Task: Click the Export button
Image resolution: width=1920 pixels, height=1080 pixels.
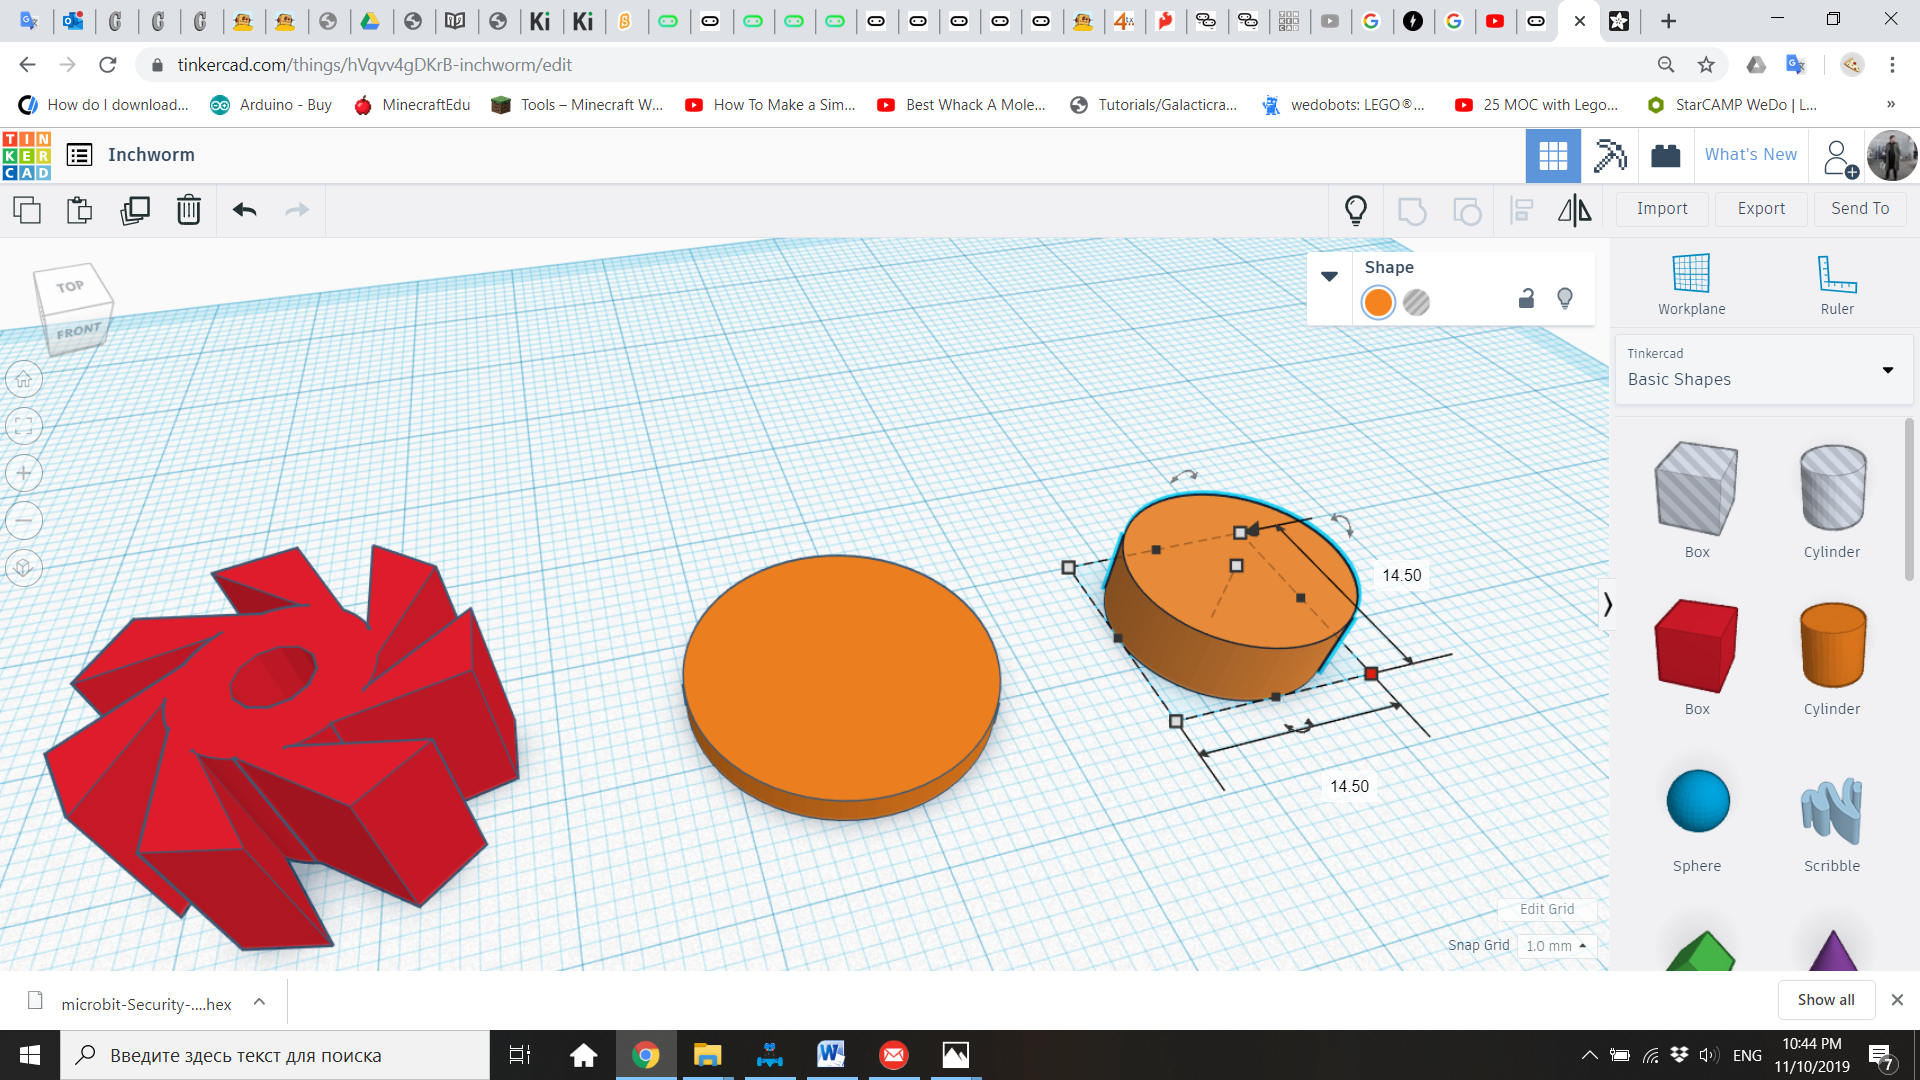Action: click(x=1761, y=208)
